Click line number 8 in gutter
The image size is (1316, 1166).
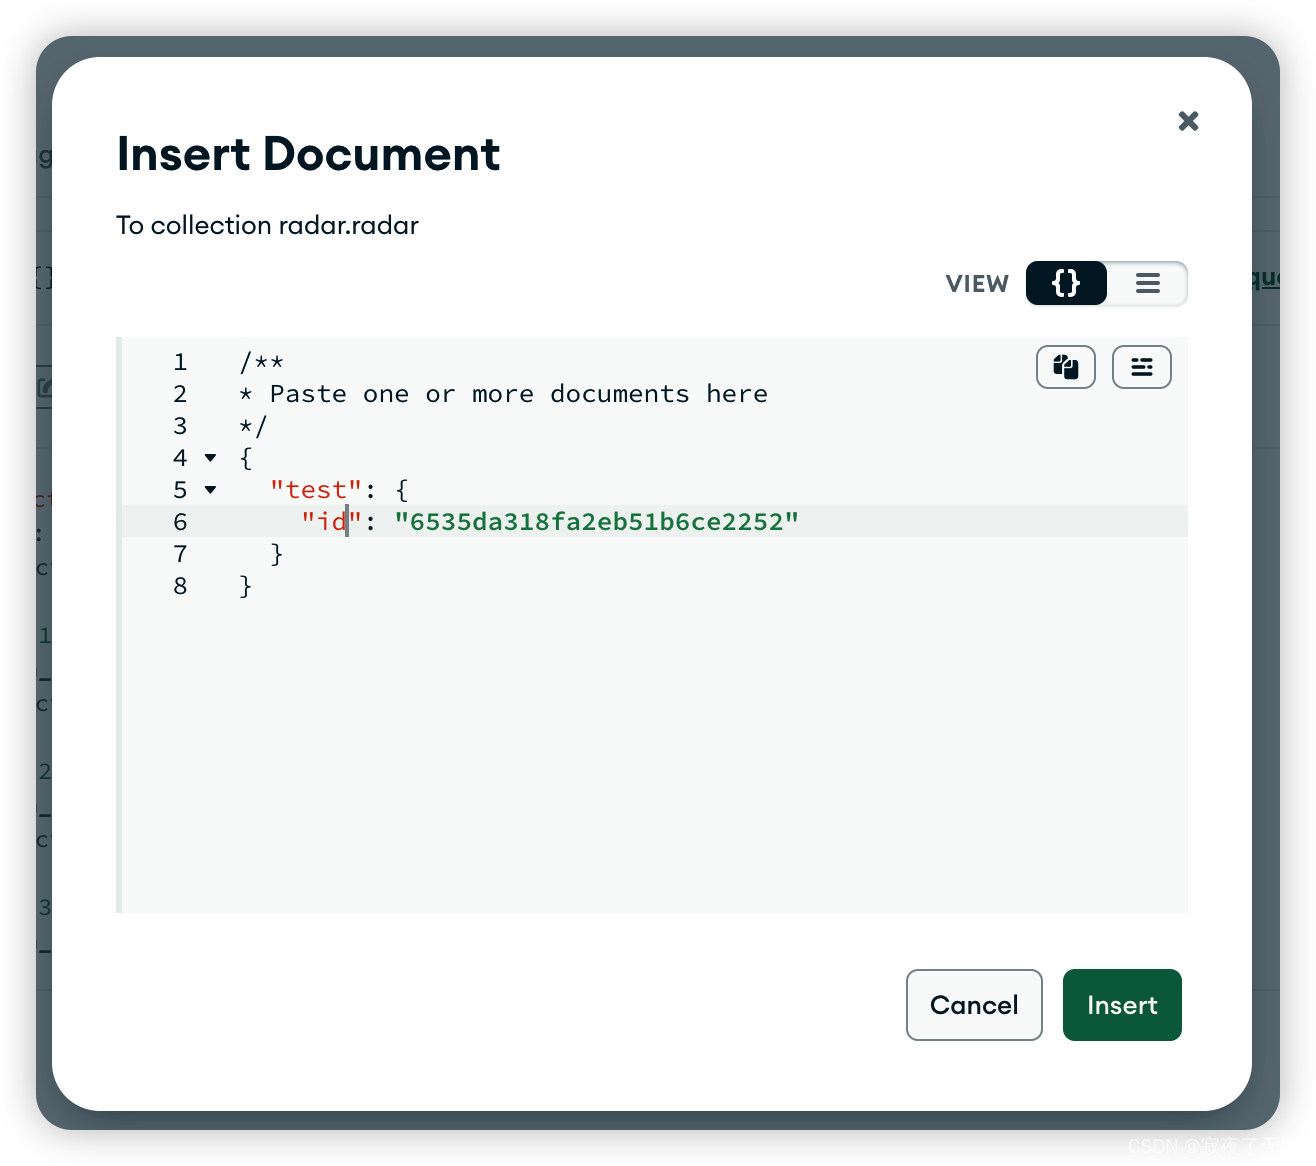[180, 586]
